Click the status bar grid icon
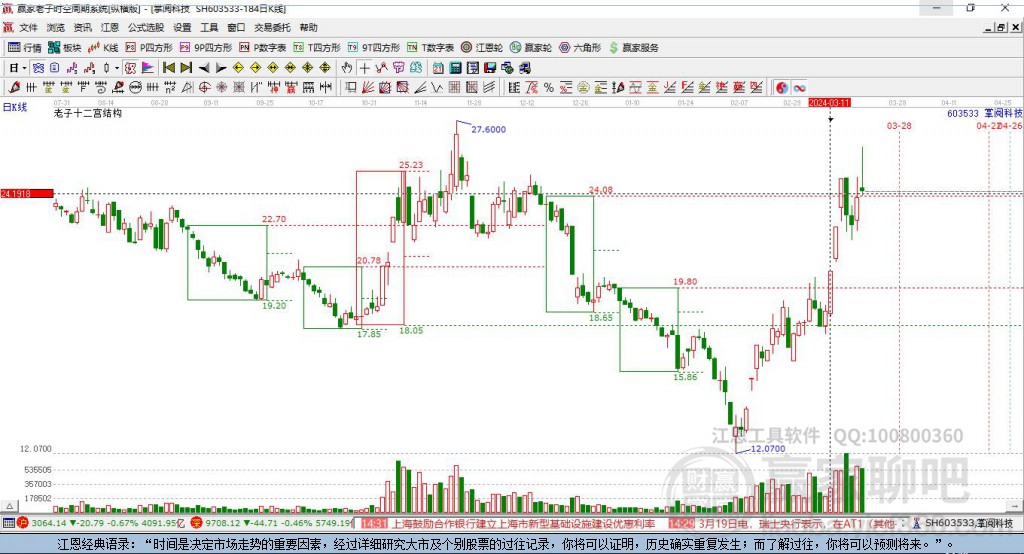Viewport: 1024px width, 554px height. pyautogui.click(x=8, y=523)
